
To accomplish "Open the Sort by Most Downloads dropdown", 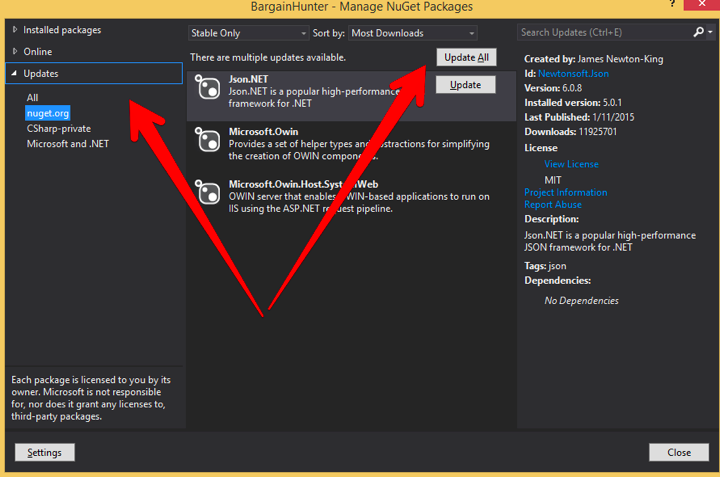I will (x=412, y=33).
